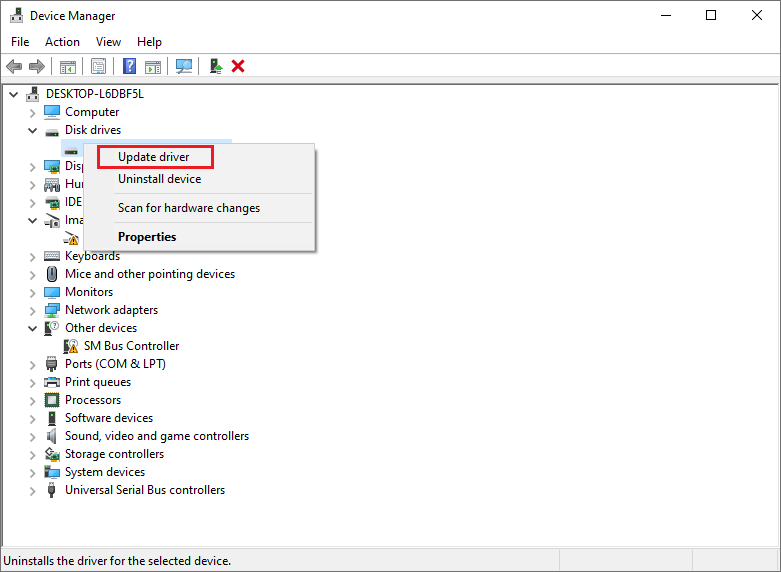Expand the Processors category
This screenshot has height=572, width=781.
pos(32,401)
